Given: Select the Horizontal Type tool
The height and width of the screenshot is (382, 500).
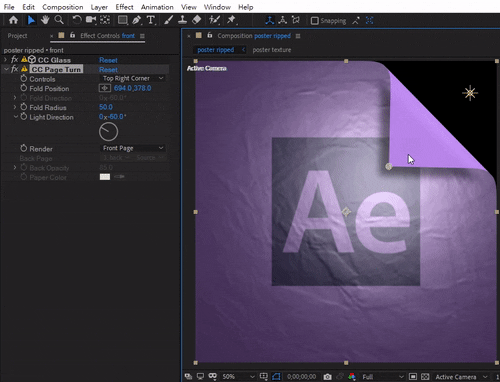Looking at the screenshot, I should pyautogui.click(x=151, y=20).
